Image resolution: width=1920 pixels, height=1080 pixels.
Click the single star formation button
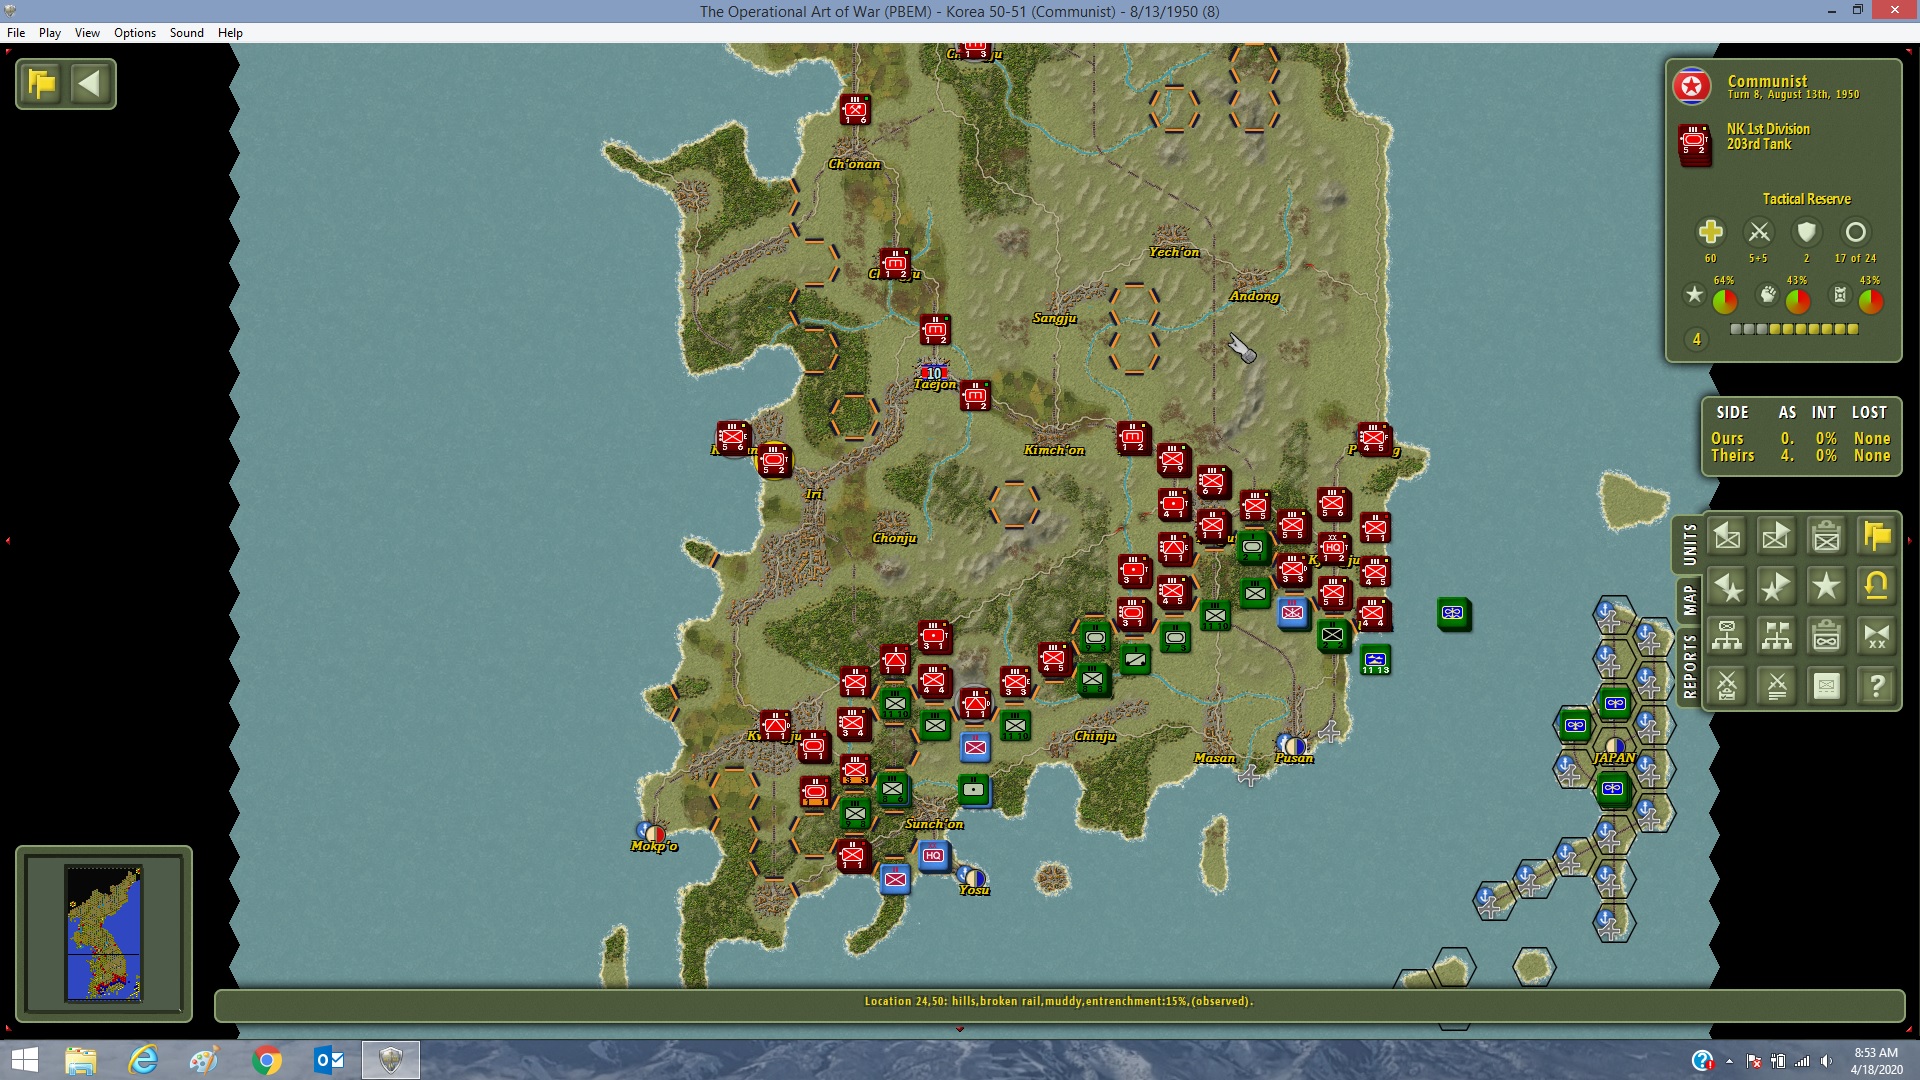tap(1827, 586)
